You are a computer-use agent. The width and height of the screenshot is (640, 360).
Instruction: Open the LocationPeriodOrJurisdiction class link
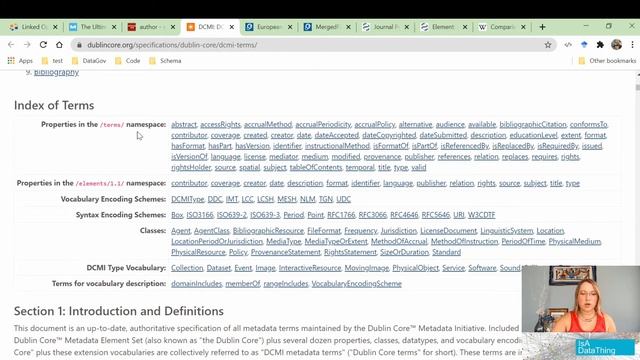click(217, 242)
